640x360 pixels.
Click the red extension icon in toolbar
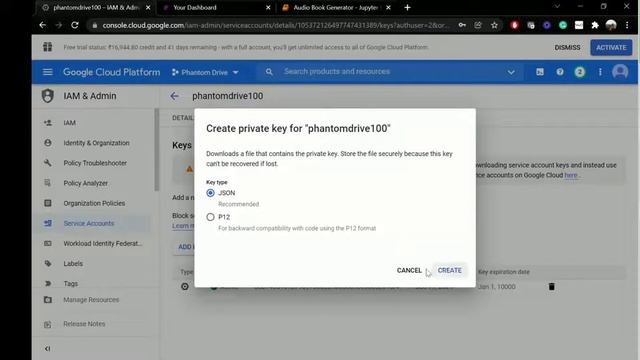coord(514,25)
